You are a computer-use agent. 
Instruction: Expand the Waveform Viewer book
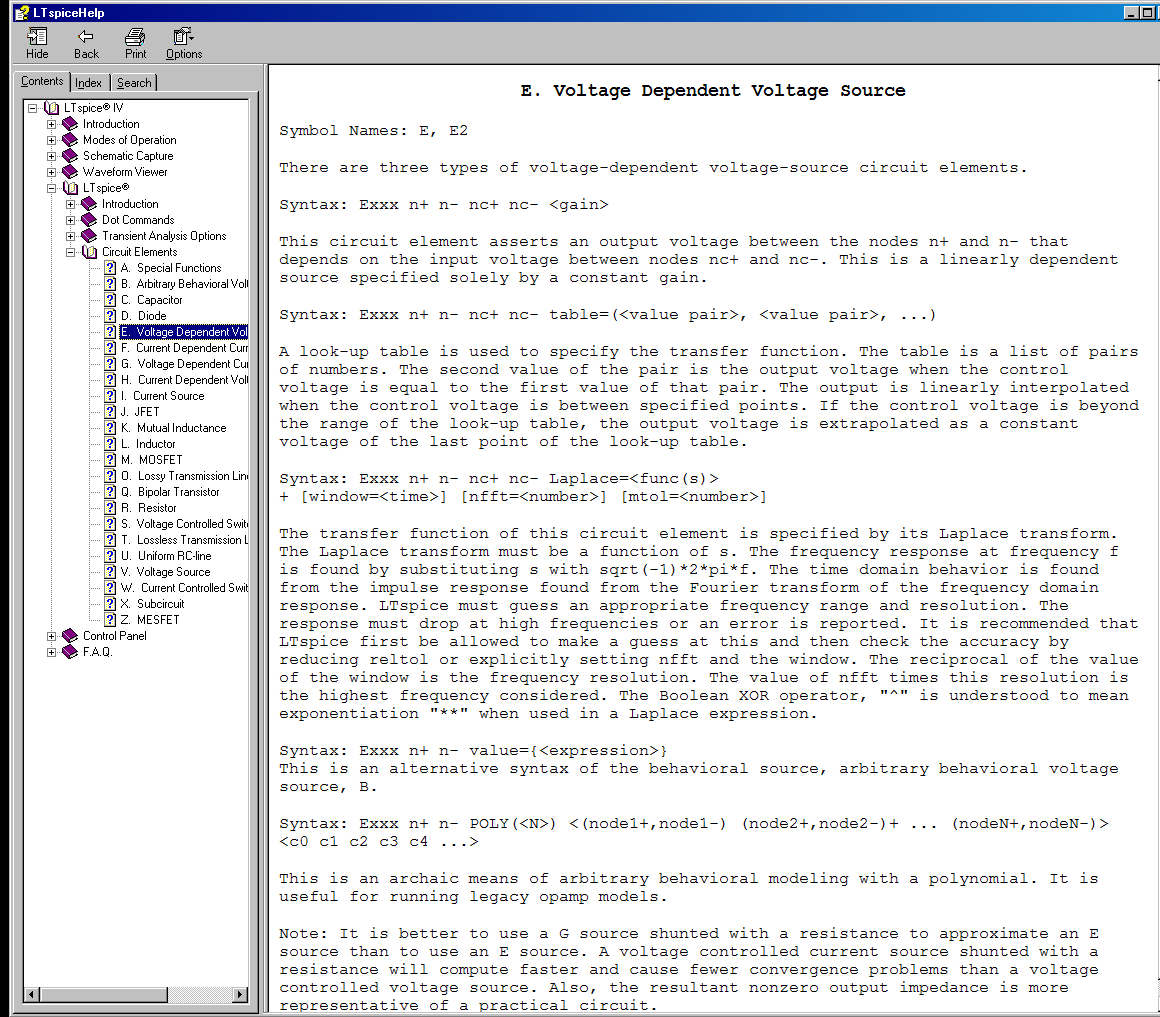pyautogui.click(x=52, y=172)
